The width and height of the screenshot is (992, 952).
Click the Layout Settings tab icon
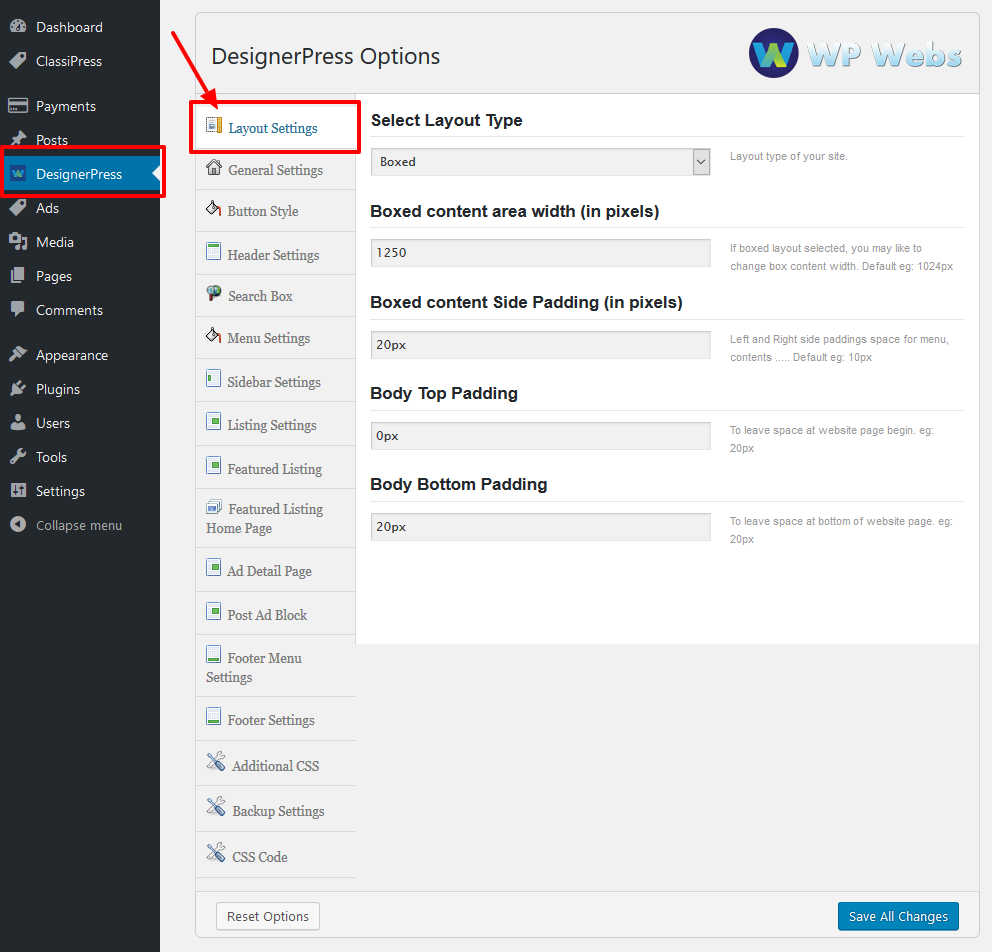(214, 125)
